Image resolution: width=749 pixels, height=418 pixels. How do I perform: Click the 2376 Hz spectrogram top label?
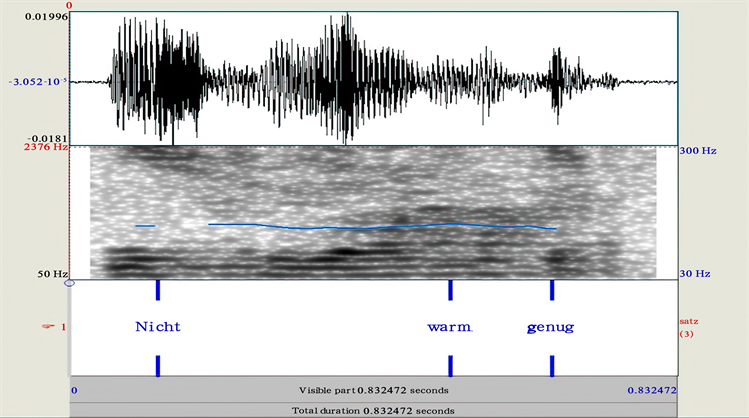click(x=47, y=145)
